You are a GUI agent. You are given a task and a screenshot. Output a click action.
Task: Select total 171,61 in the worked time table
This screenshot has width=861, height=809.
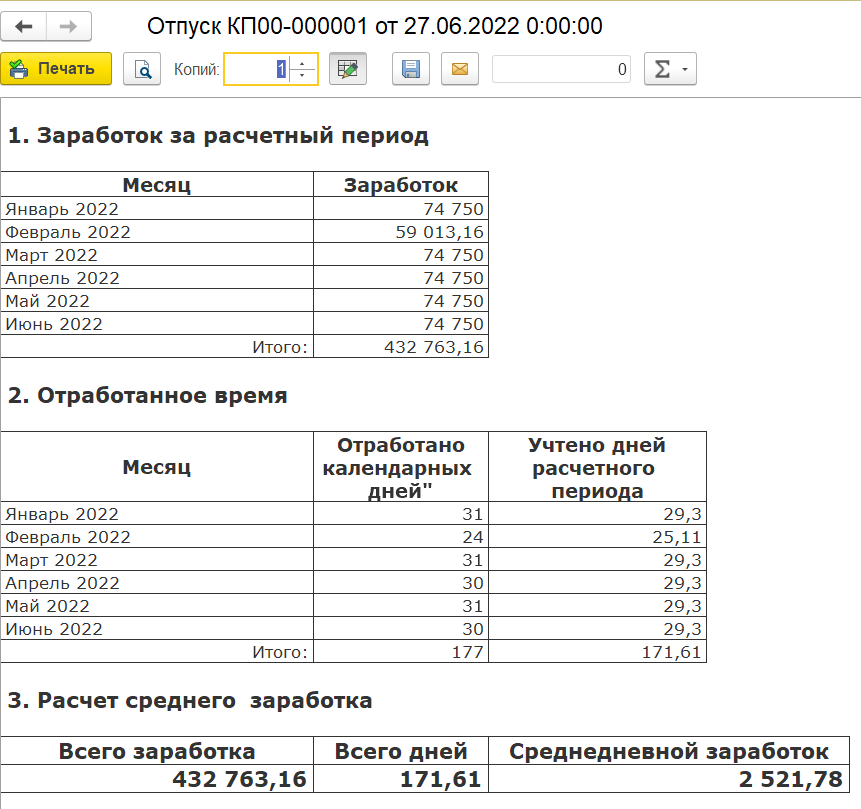(x=597, y=651)
